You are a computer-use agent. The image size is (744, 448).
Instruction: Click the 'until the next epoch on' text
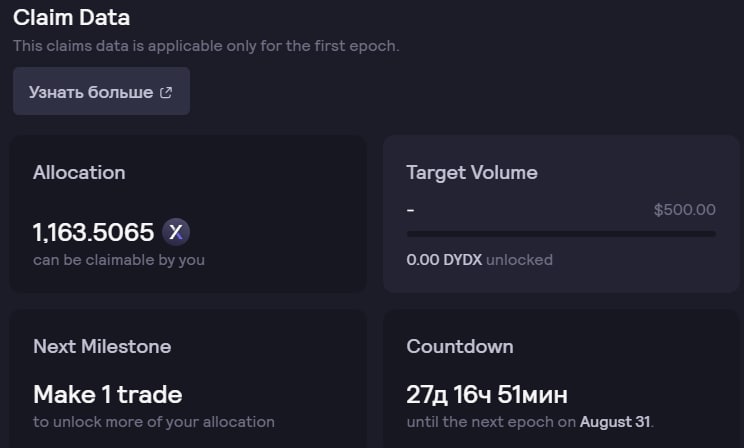[x=490, y=422]
